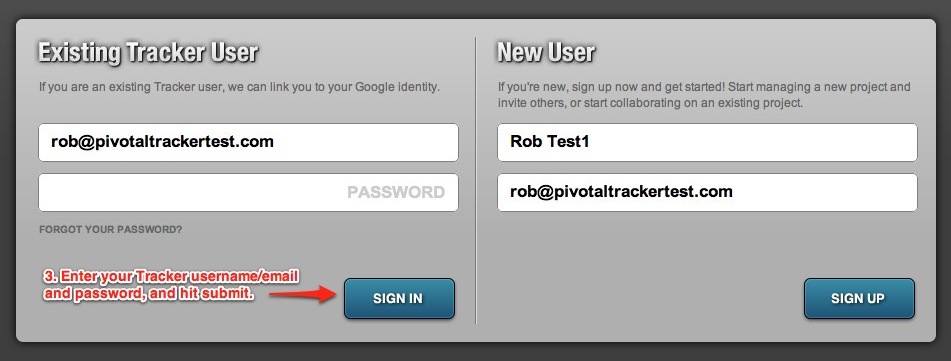Focus the PASSWORD input field
This screenshot has width=951, height=361.
248,193
